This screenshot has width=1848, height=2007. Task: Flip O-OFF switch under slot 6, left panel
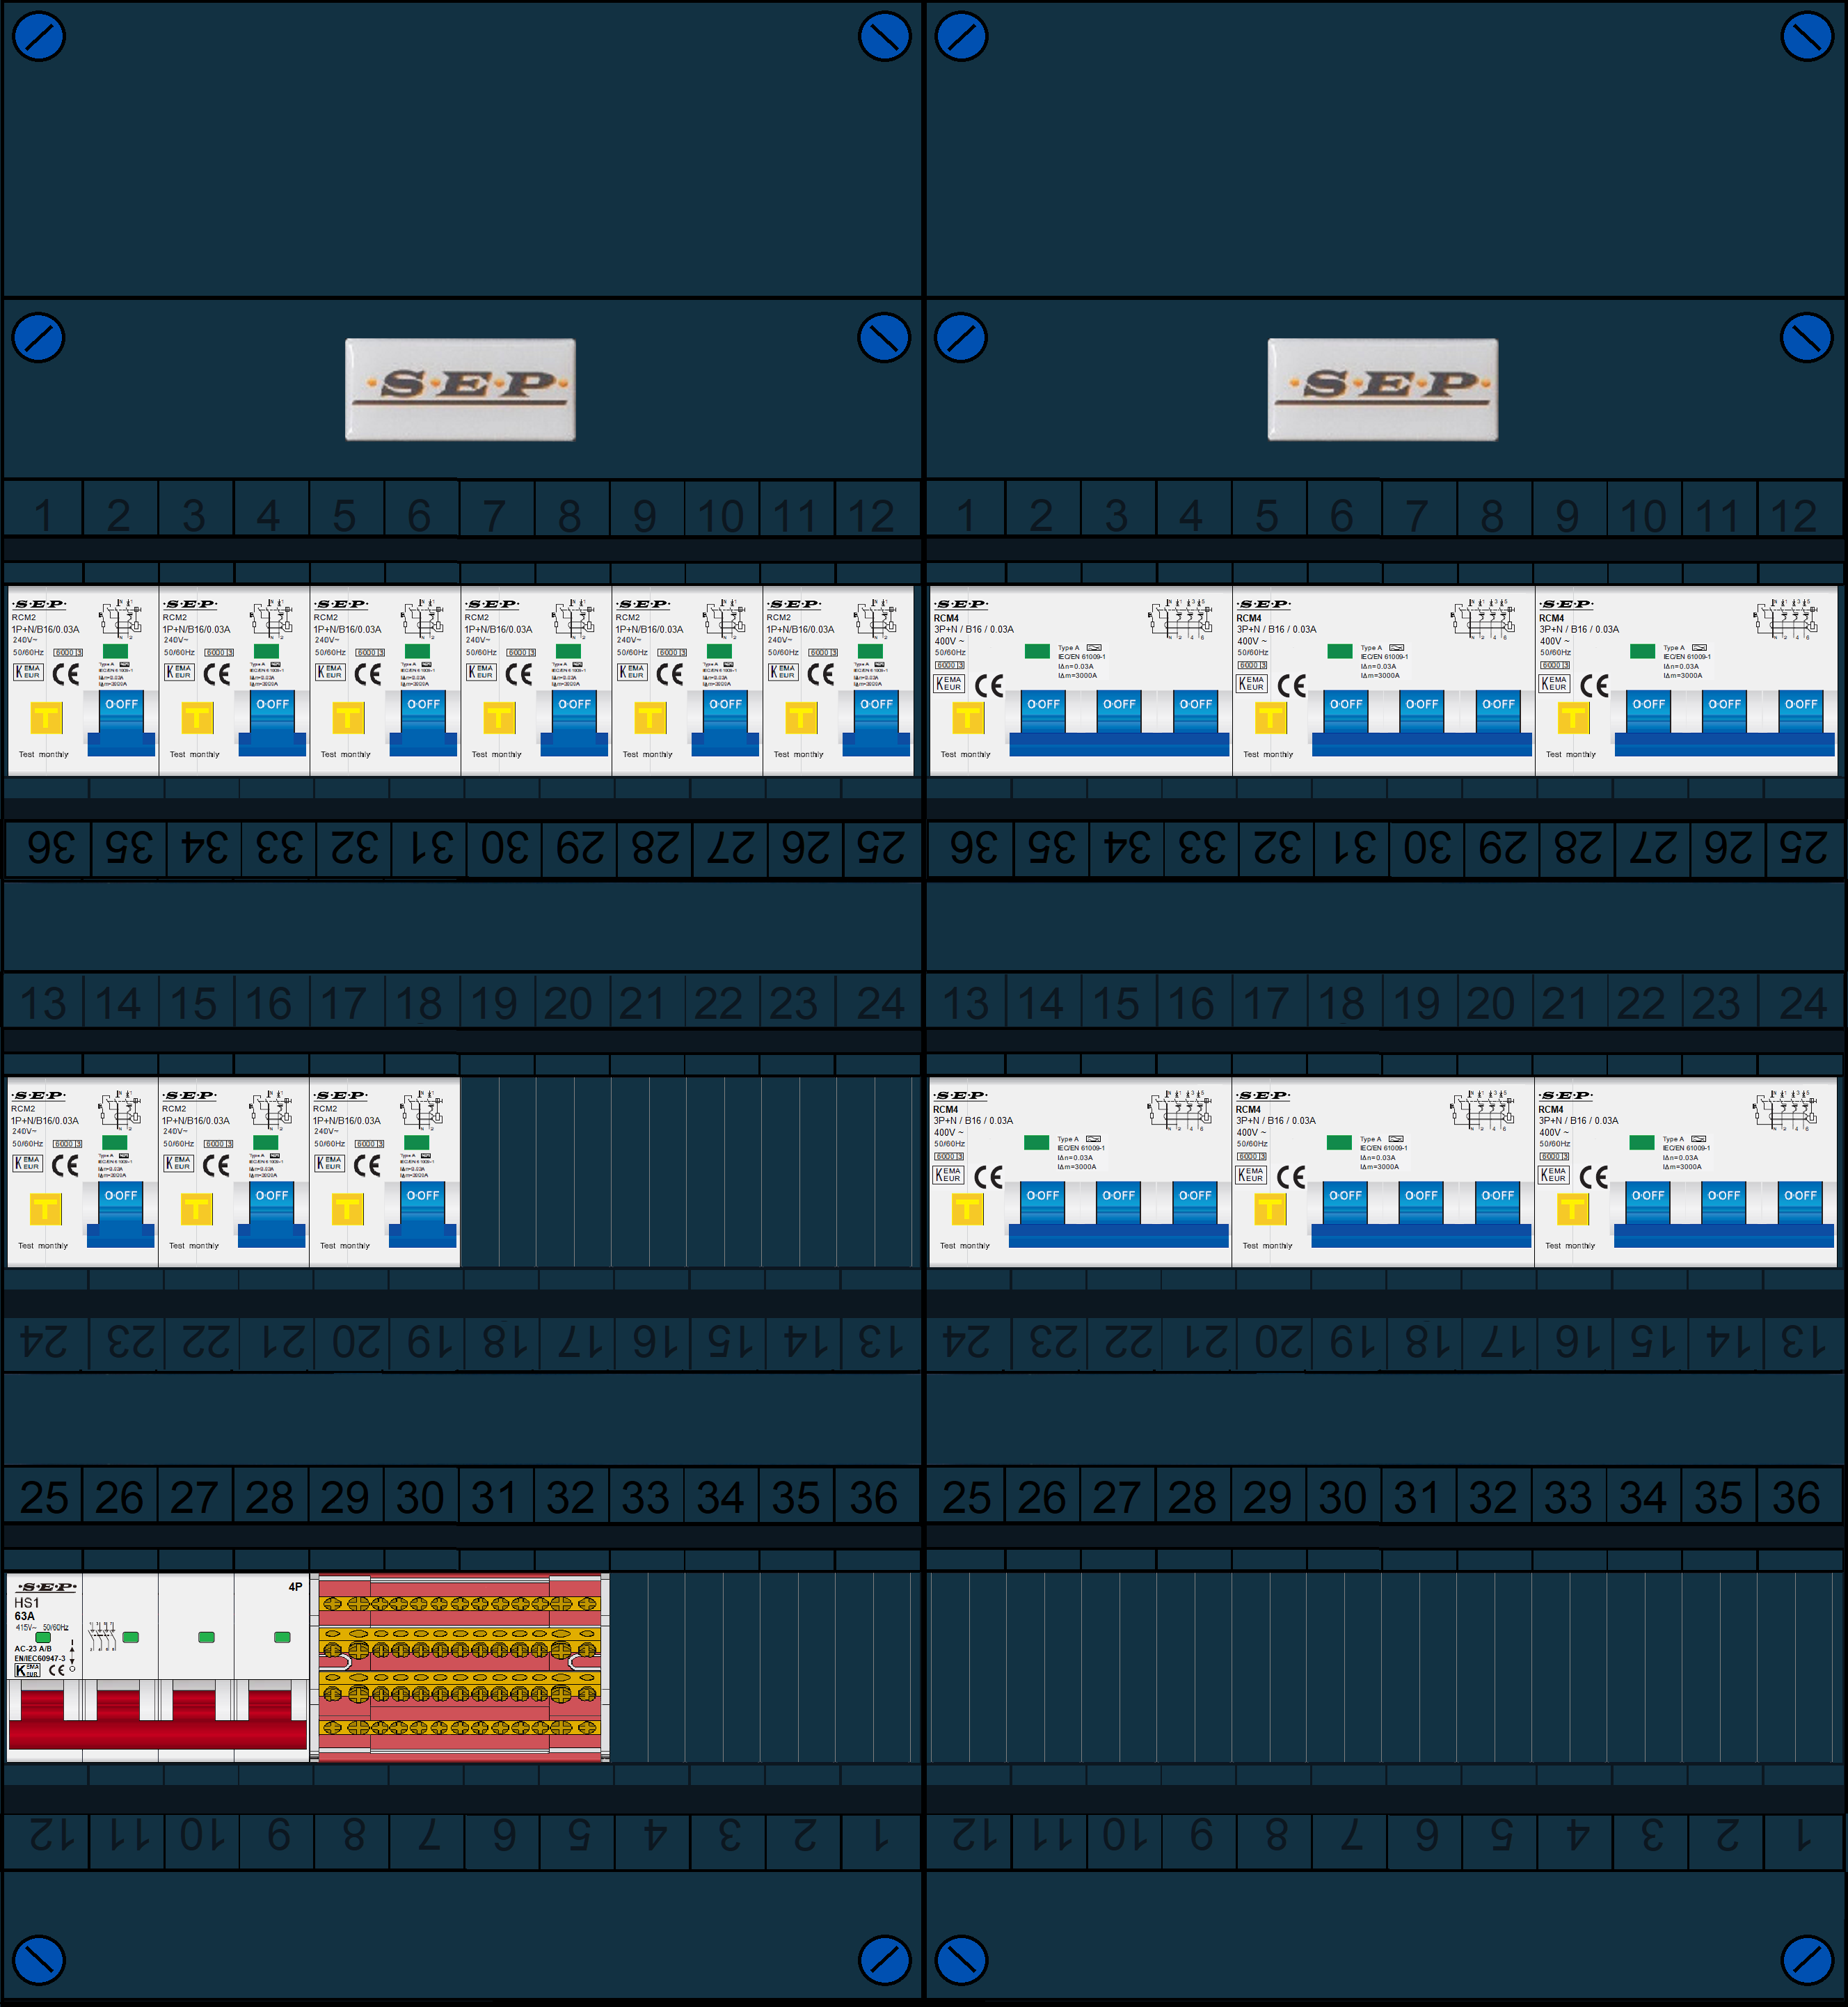coord(423,722)
